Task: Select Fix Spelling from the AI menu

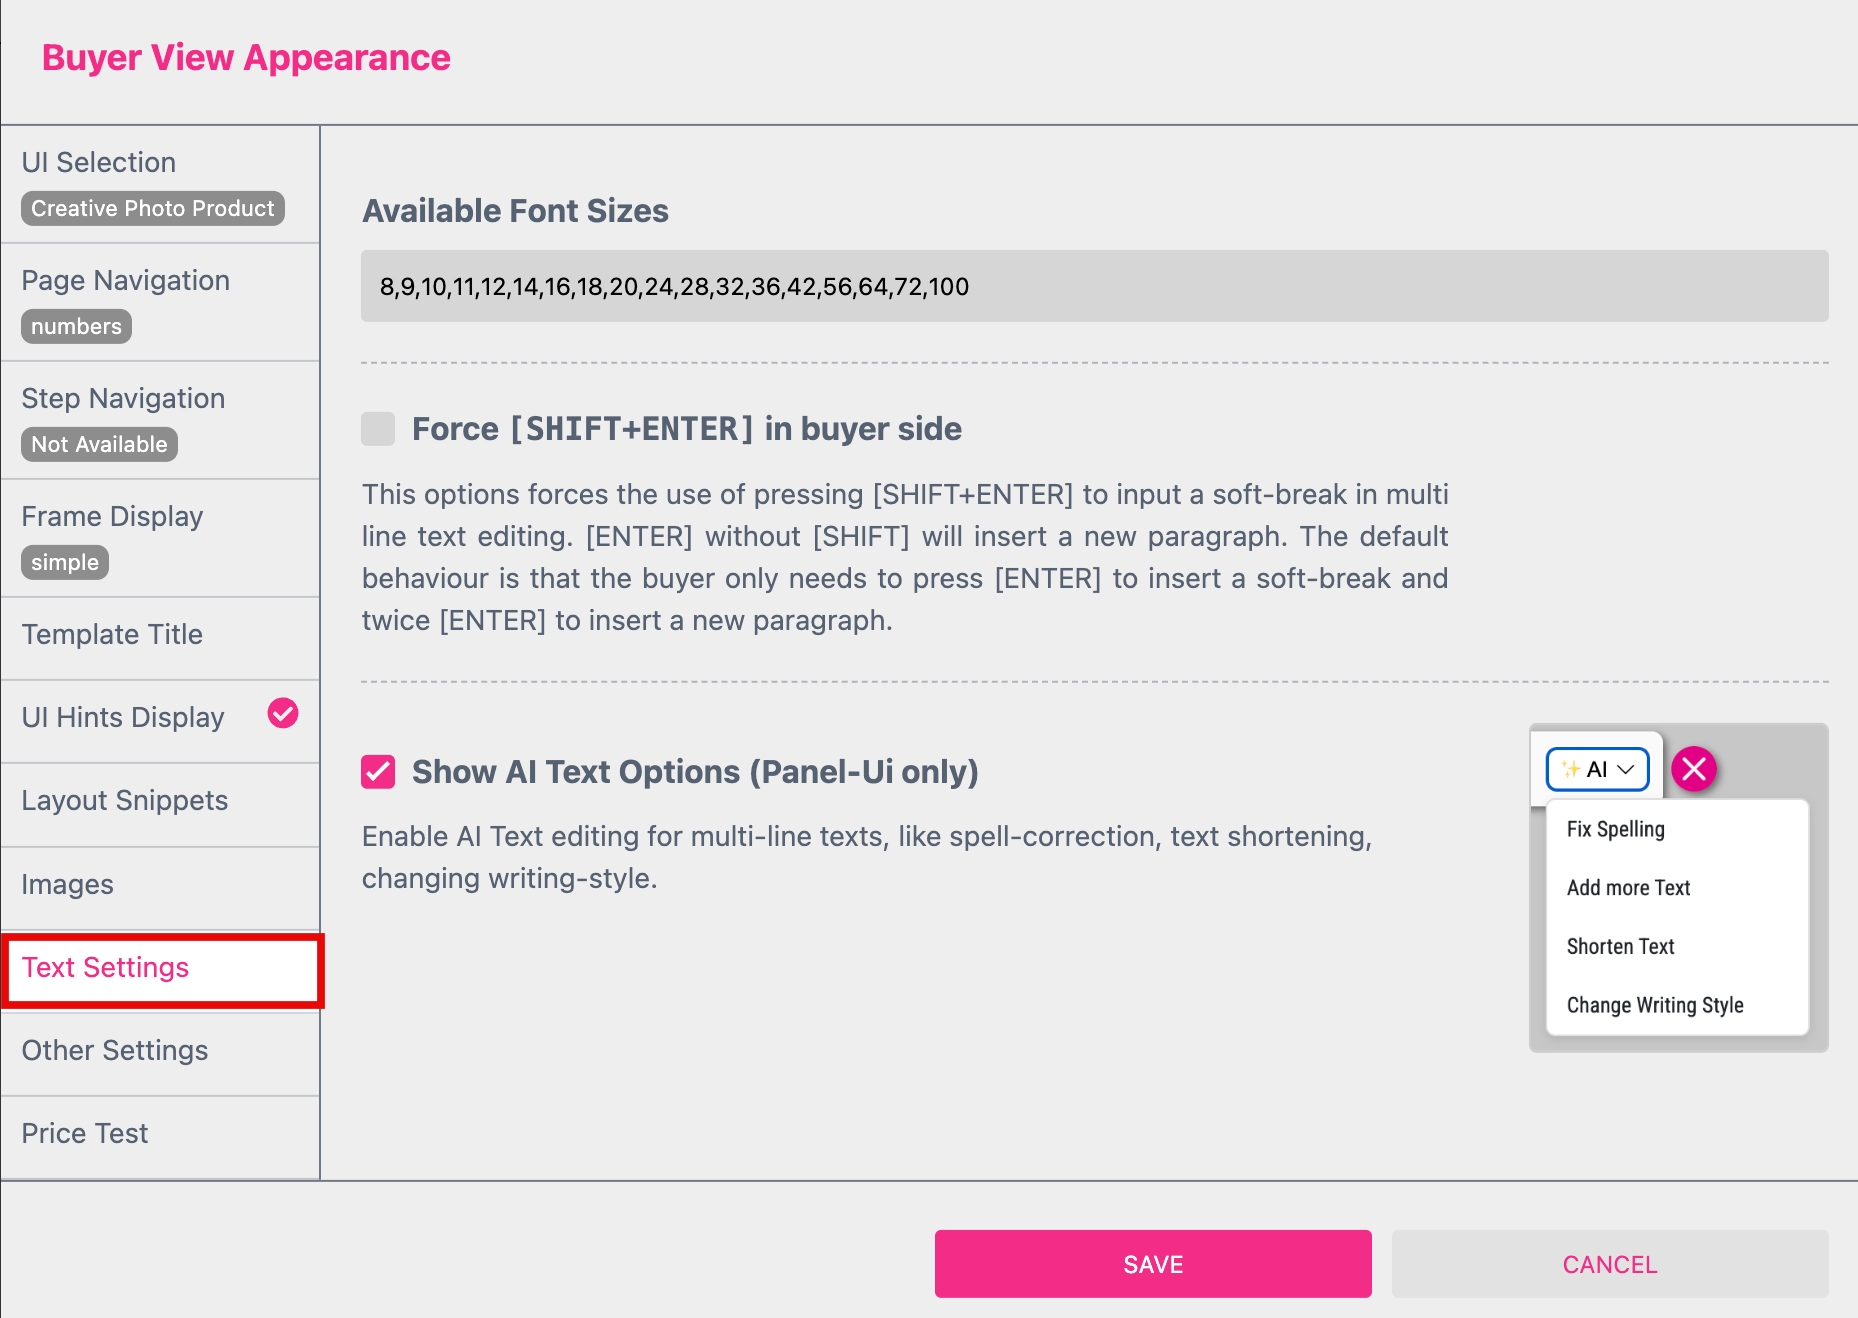Action: click(1614, 828)
